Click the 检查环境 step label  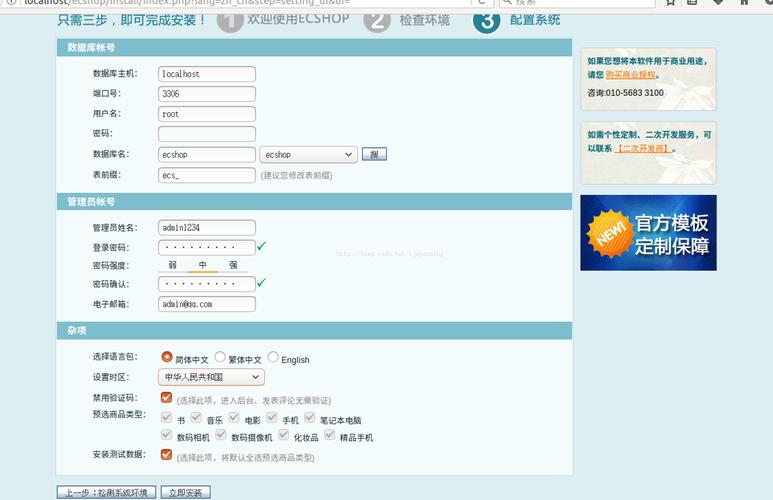coord(425,20)
